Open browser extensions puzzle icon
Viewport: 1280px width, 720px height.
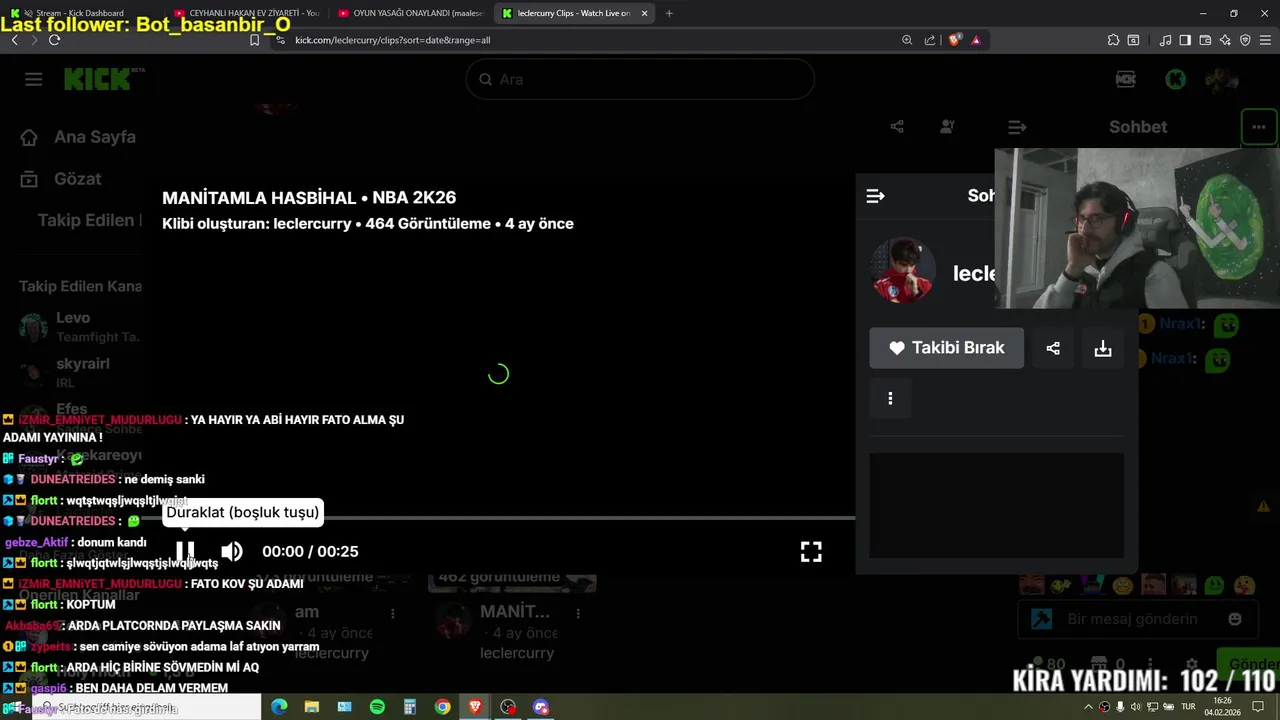click(1113, 40)
